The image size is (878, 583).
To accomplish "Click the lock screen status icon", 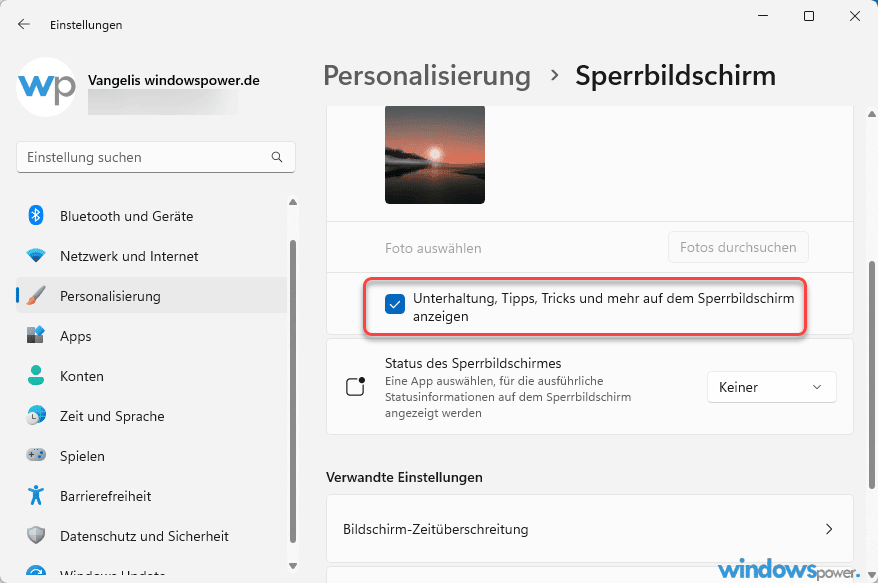I will pos(356,386).
